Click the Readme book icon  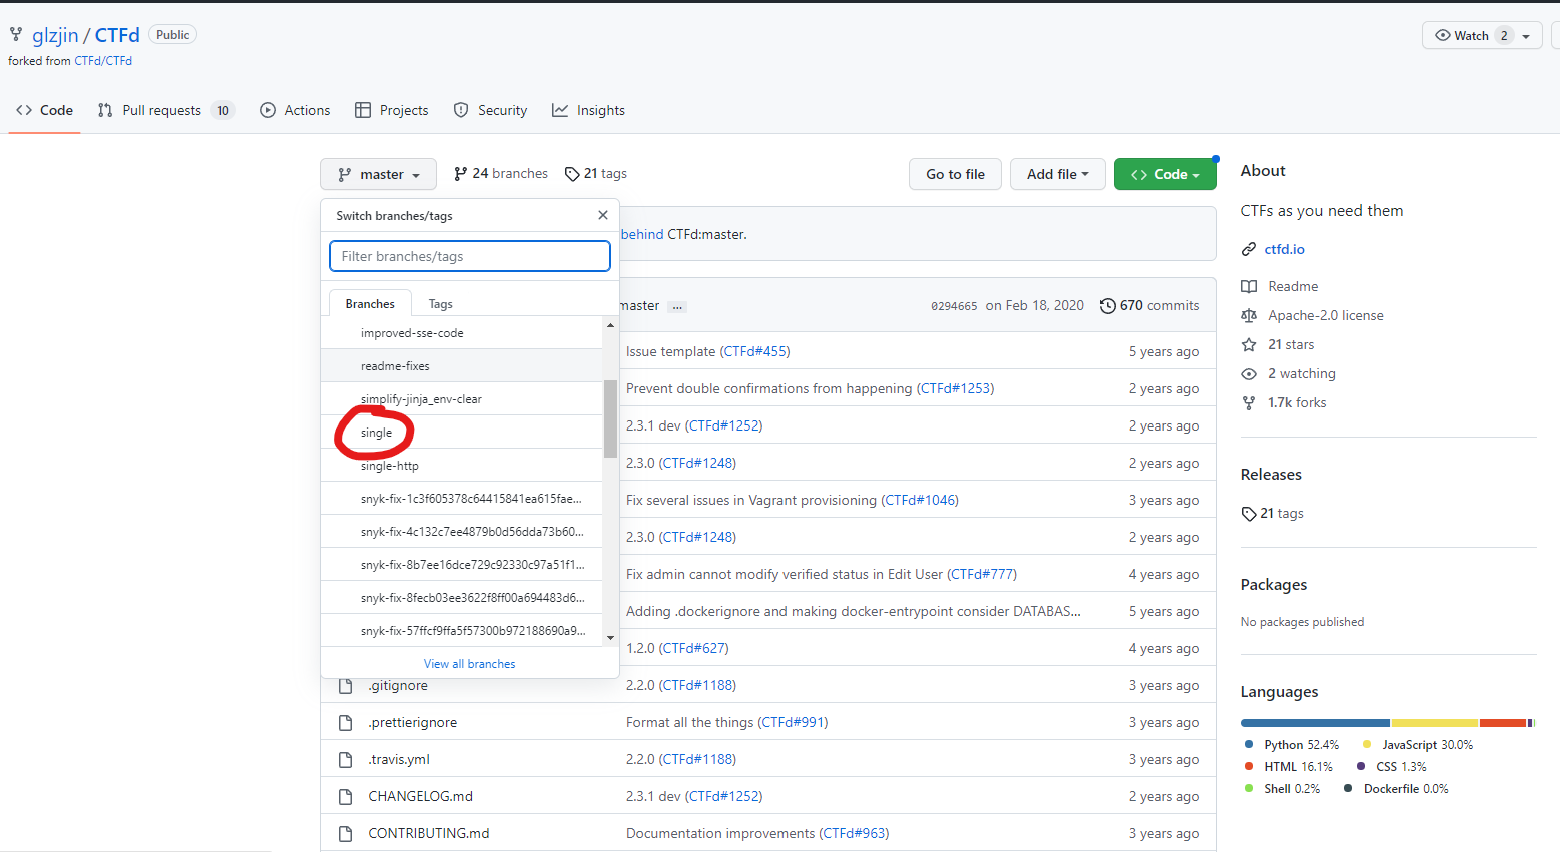click(x=1249, y=287)
